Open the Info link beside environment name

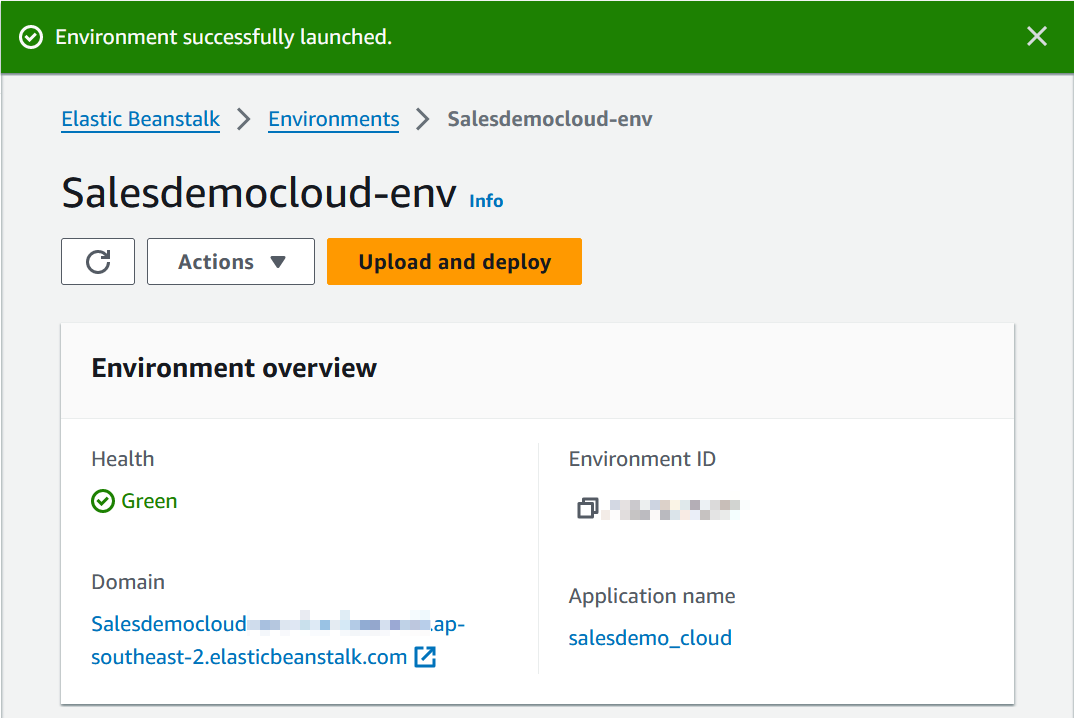486,201
